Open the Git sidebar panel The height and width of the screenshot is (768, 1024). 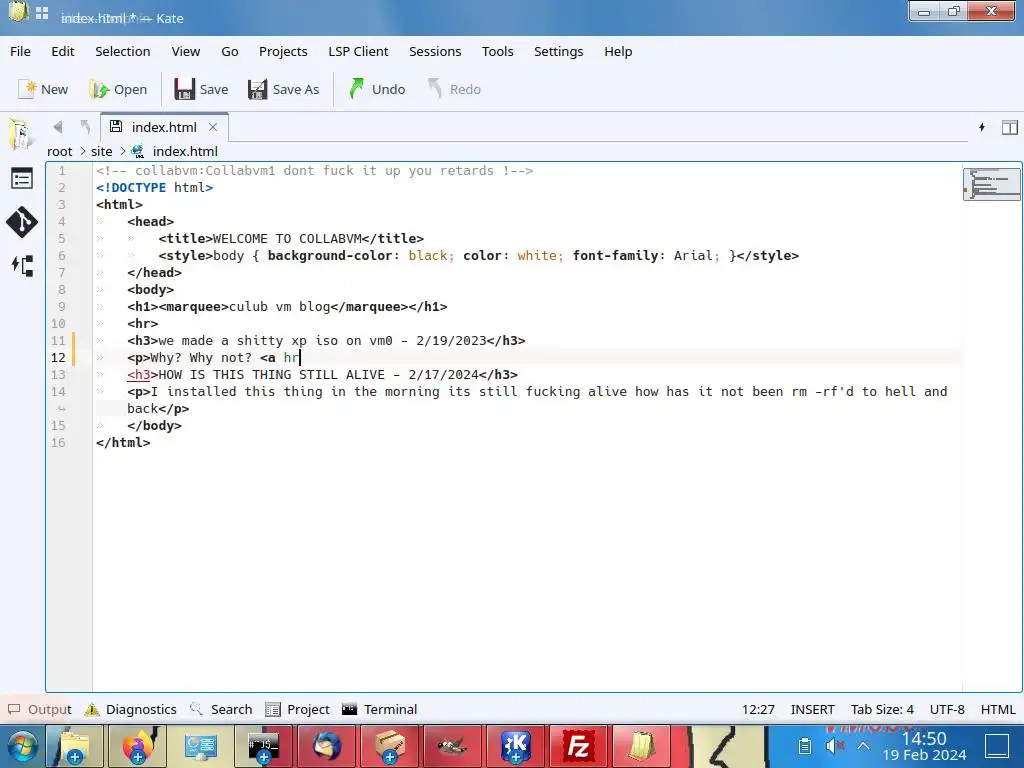pyautogui.click(x=22, y=222)
